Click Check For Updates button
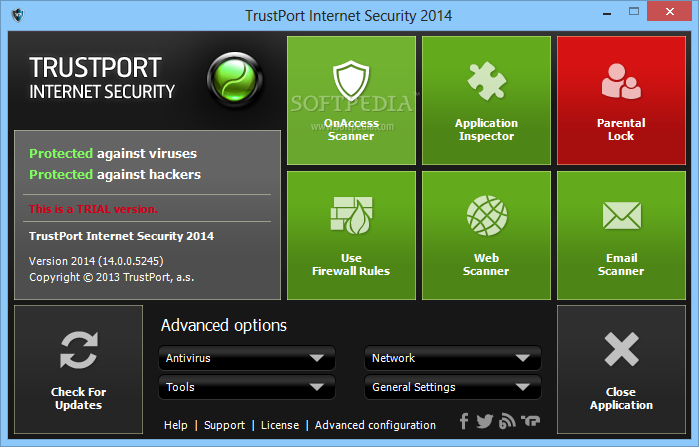This screenshot has width=699, height=447. coord(78,369)
